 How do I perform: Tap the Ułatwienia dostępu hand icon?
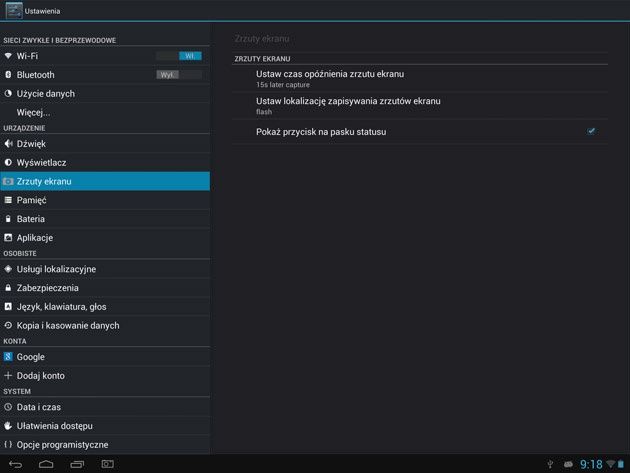coord(8,426)
